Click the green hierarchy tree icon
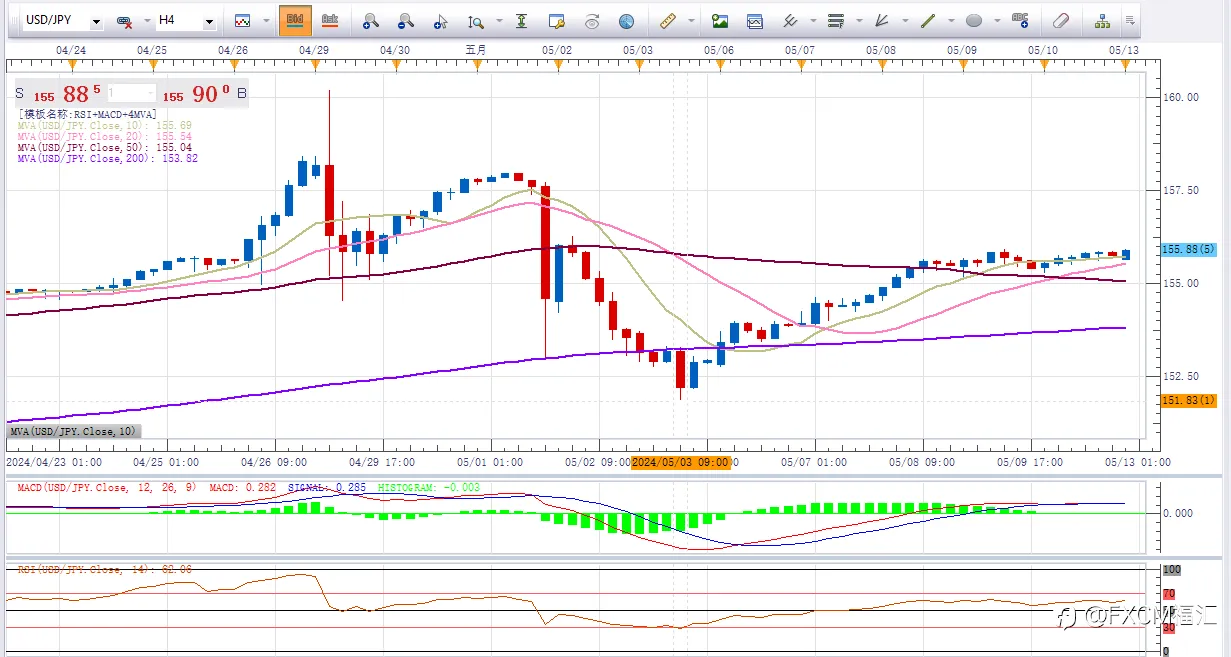The width and height of the screenshot is (1231, 657). point(1102,21)
